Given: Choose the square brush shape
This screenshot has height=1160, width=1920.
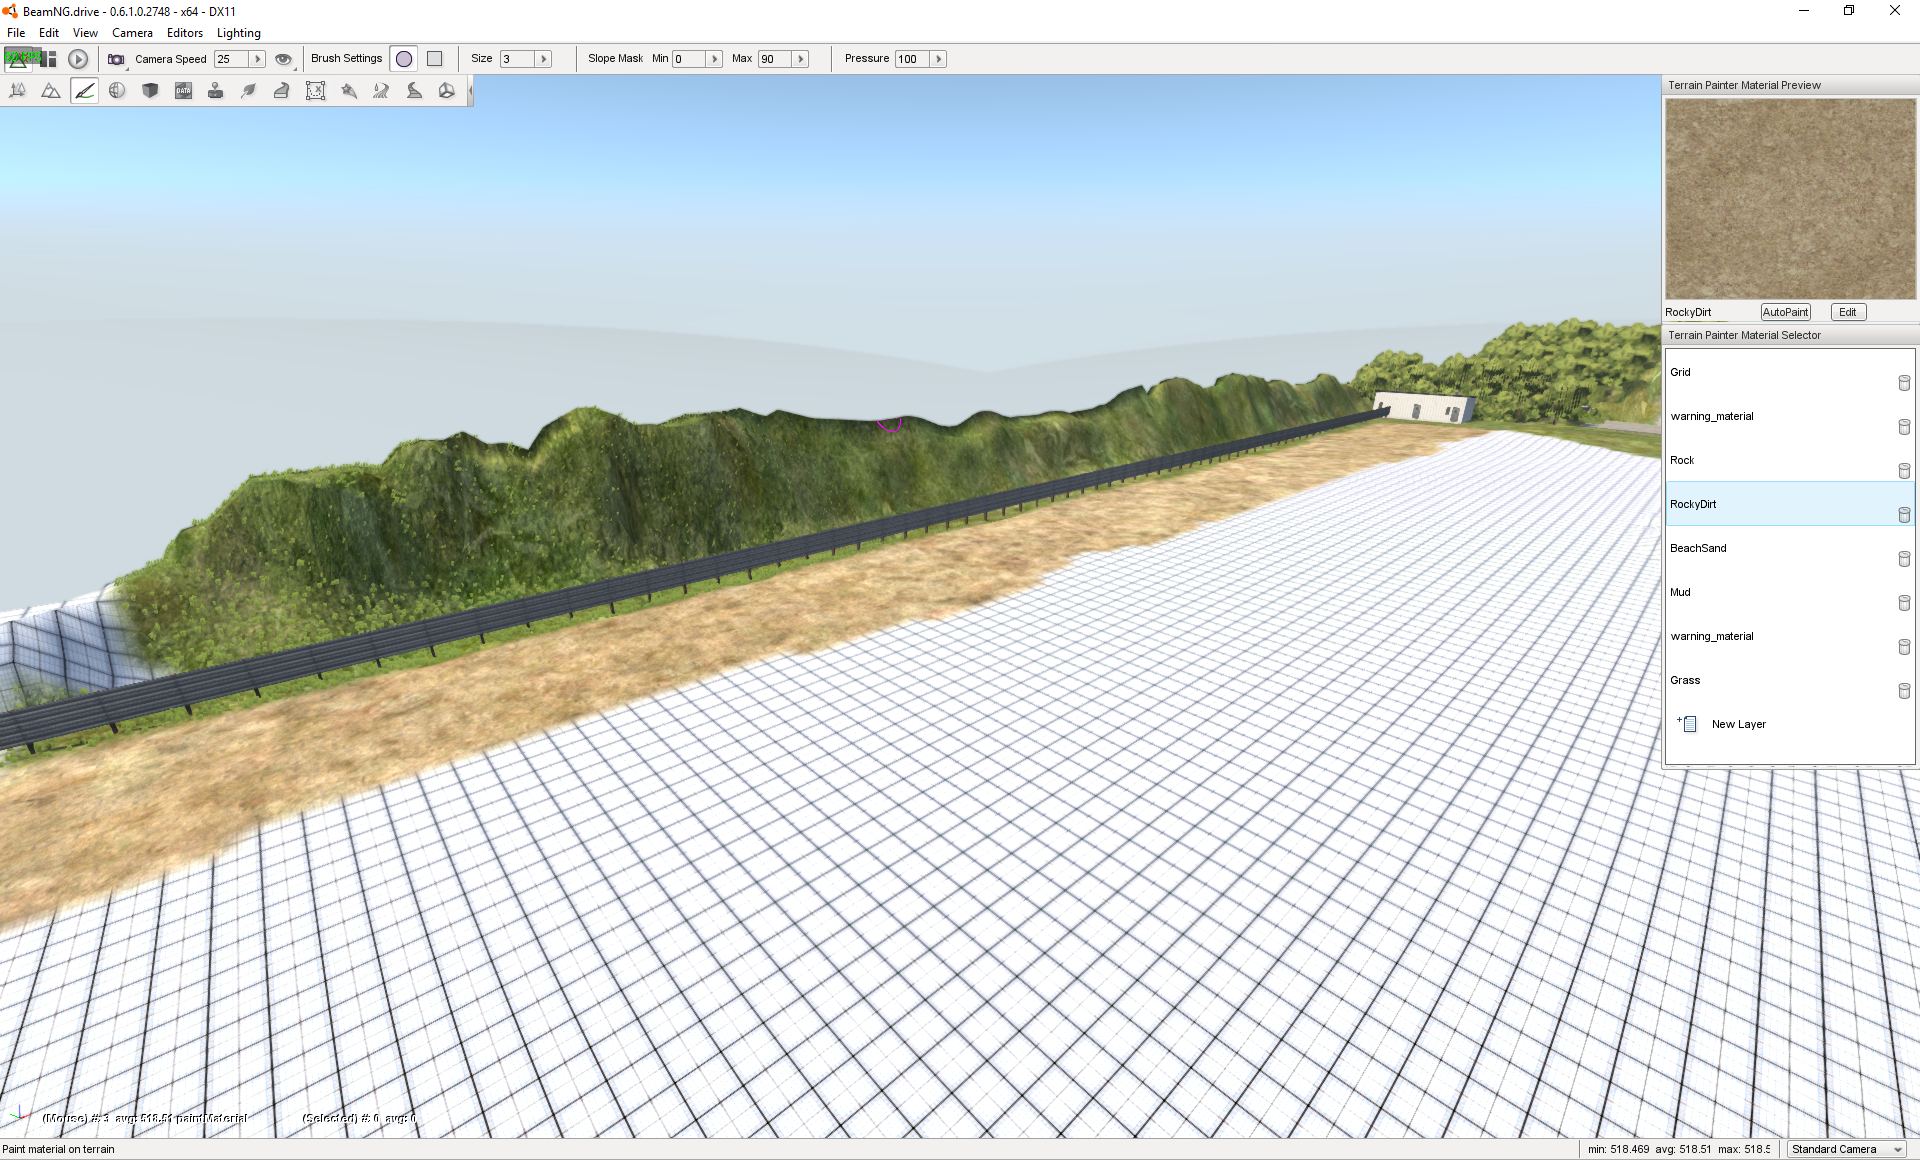Looking at the screenshot, I should tap(435, 59).
